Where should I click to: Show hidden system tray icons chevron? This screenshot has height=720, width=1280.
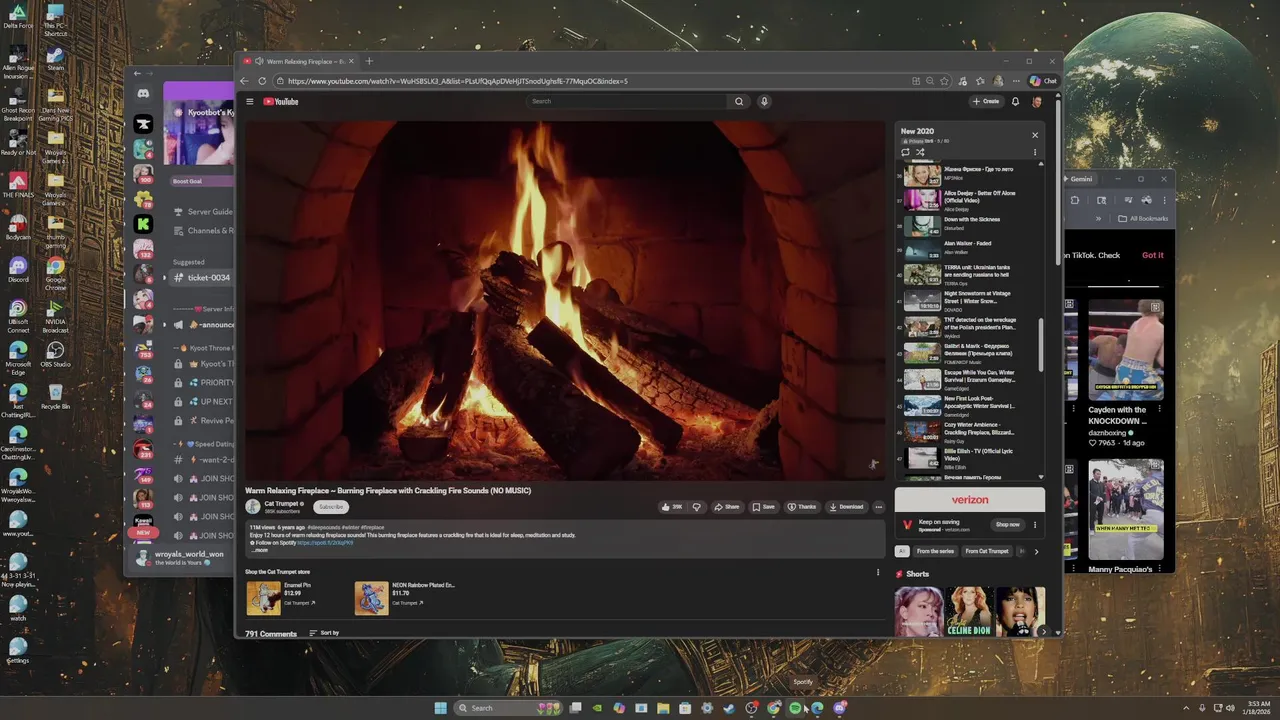click(x=1187, y=708)
